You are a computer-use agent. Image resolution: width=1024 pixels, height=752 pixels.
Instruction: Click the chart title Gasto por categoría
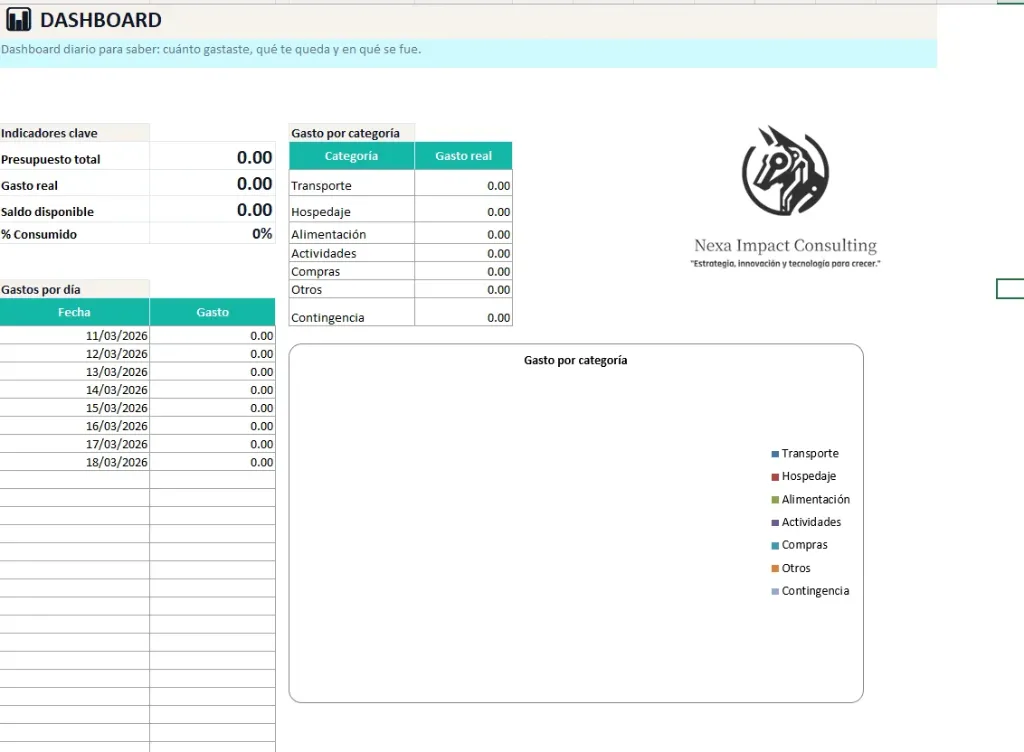click(575, 360)
